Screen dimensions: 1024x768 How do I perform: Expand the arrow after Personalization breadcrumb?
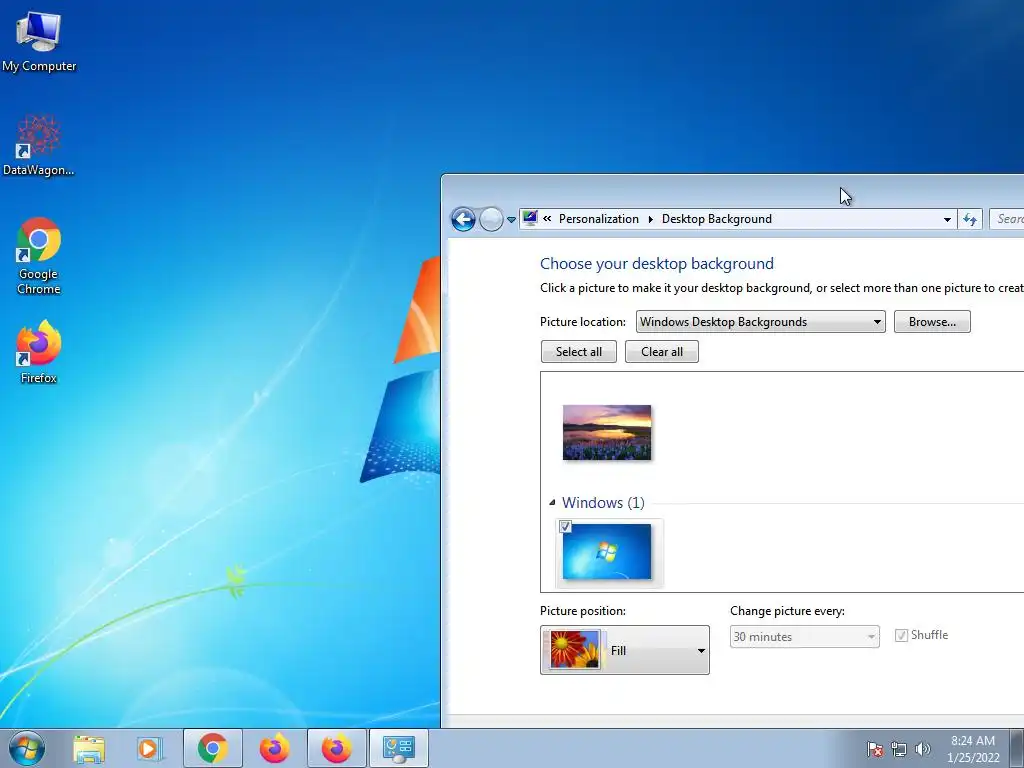pyautogui.click(x=650, y=219)
